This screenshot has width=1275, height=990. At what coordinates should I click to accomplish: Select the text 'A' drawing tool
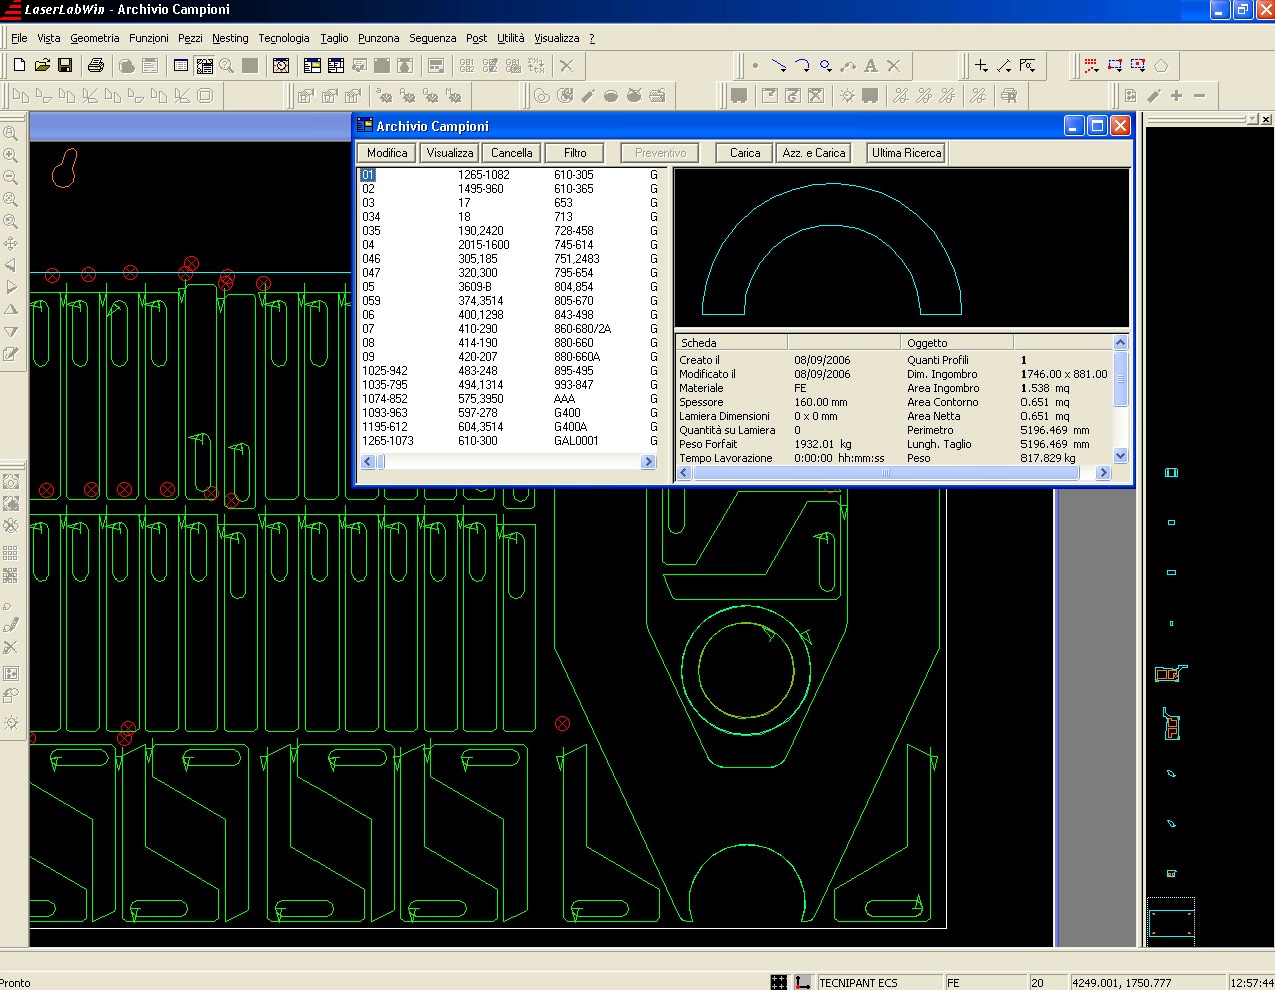click(871, 65)
